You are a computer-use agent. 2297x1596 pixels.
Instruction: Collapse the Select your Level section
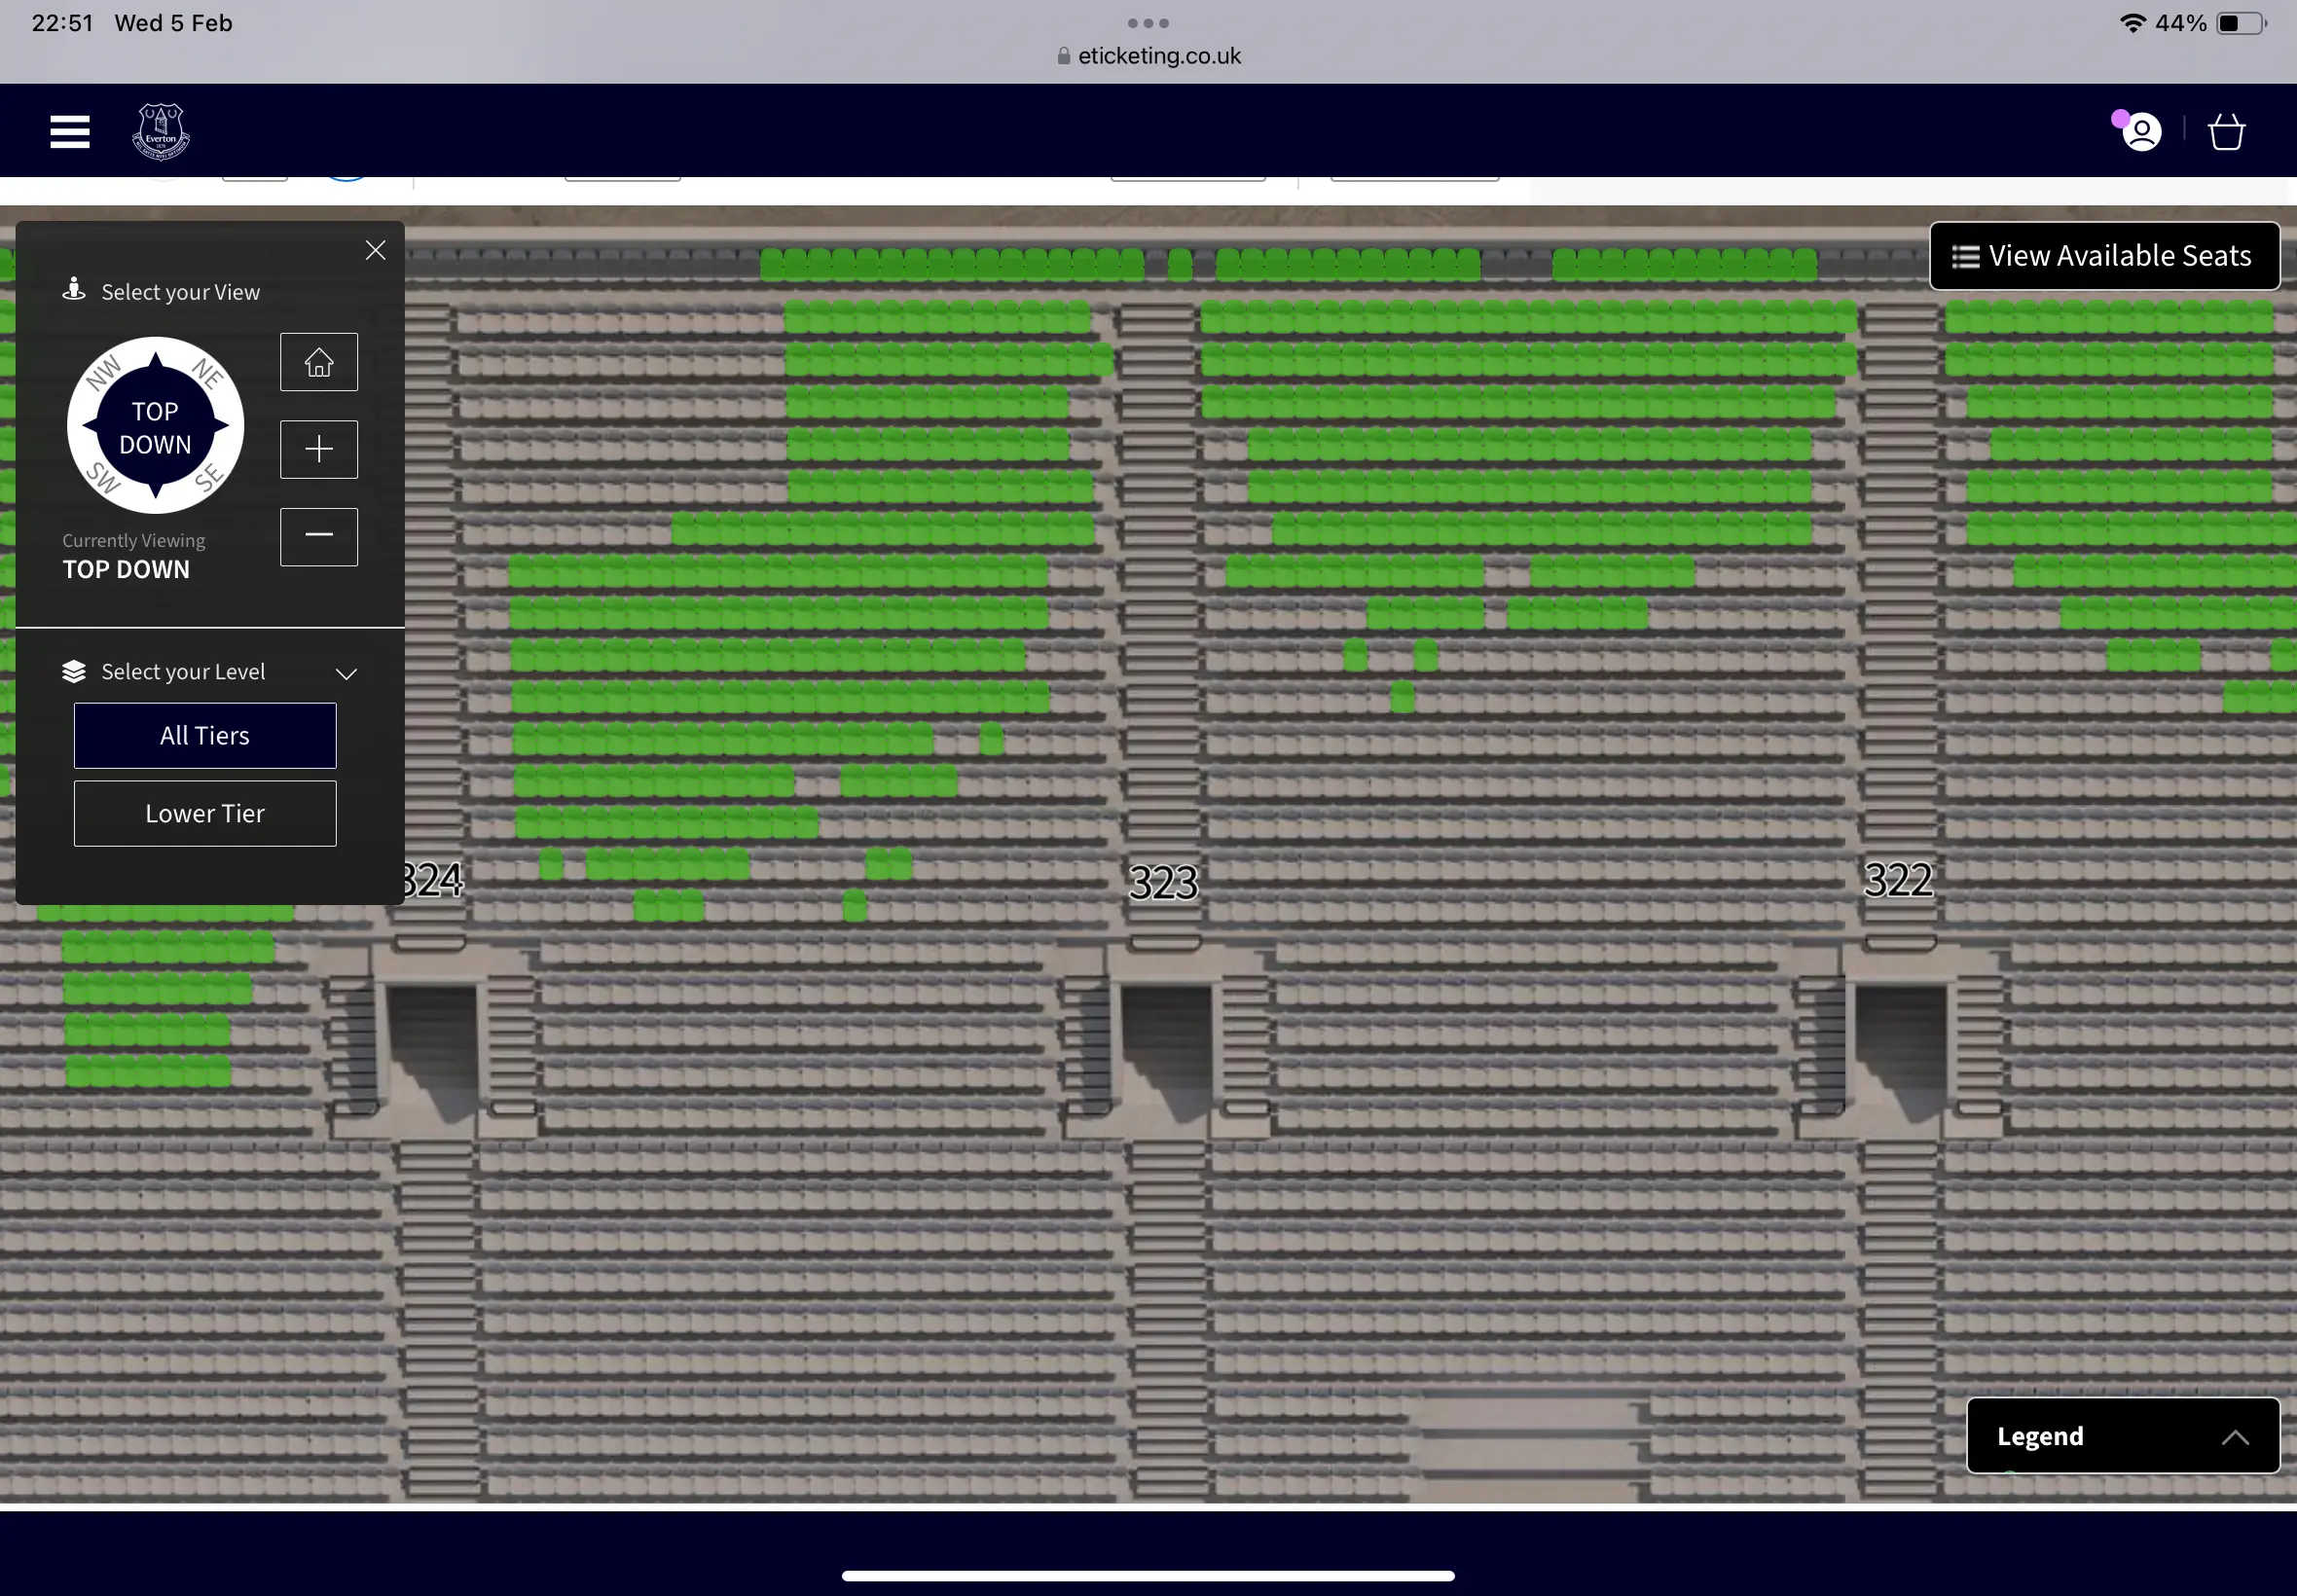point(346,673)
